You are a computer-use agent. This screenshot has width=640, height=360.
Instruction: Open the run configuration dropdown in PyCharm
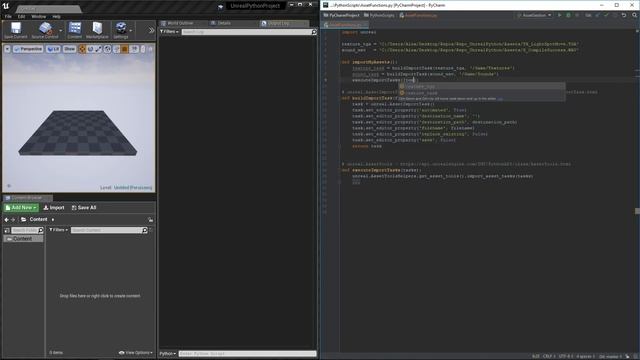click(x=534, y=15)
